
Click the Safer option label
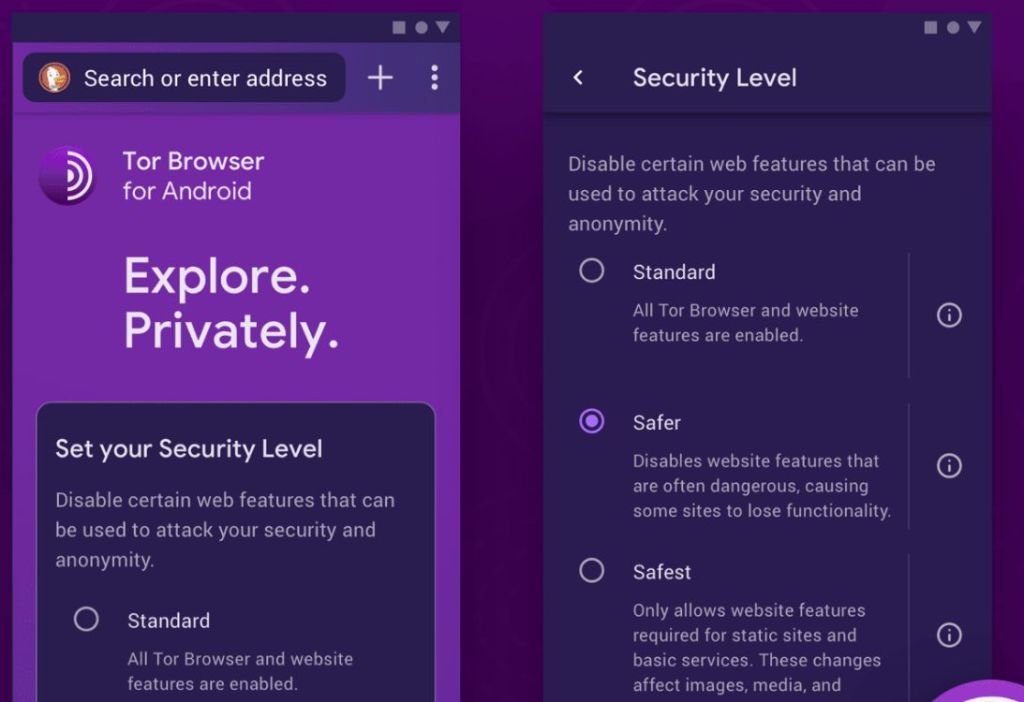tap(656, 423)
